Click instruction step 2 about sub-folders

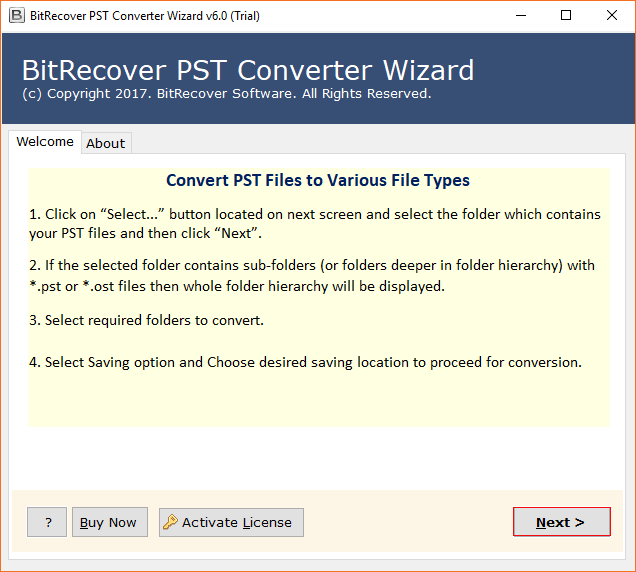click(312, 275)
